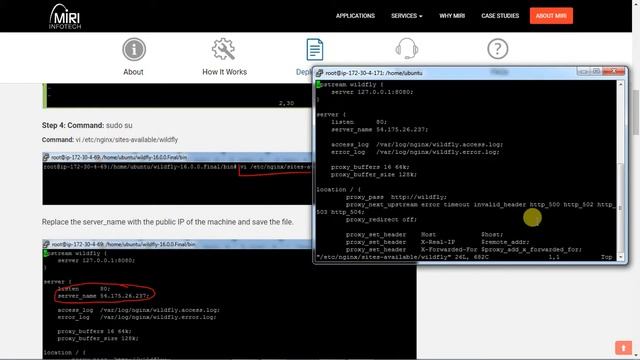The image size is (640, 360).
Task: Click 'proxy_redirect off;' line in terminal
Action: coord(381,220)
